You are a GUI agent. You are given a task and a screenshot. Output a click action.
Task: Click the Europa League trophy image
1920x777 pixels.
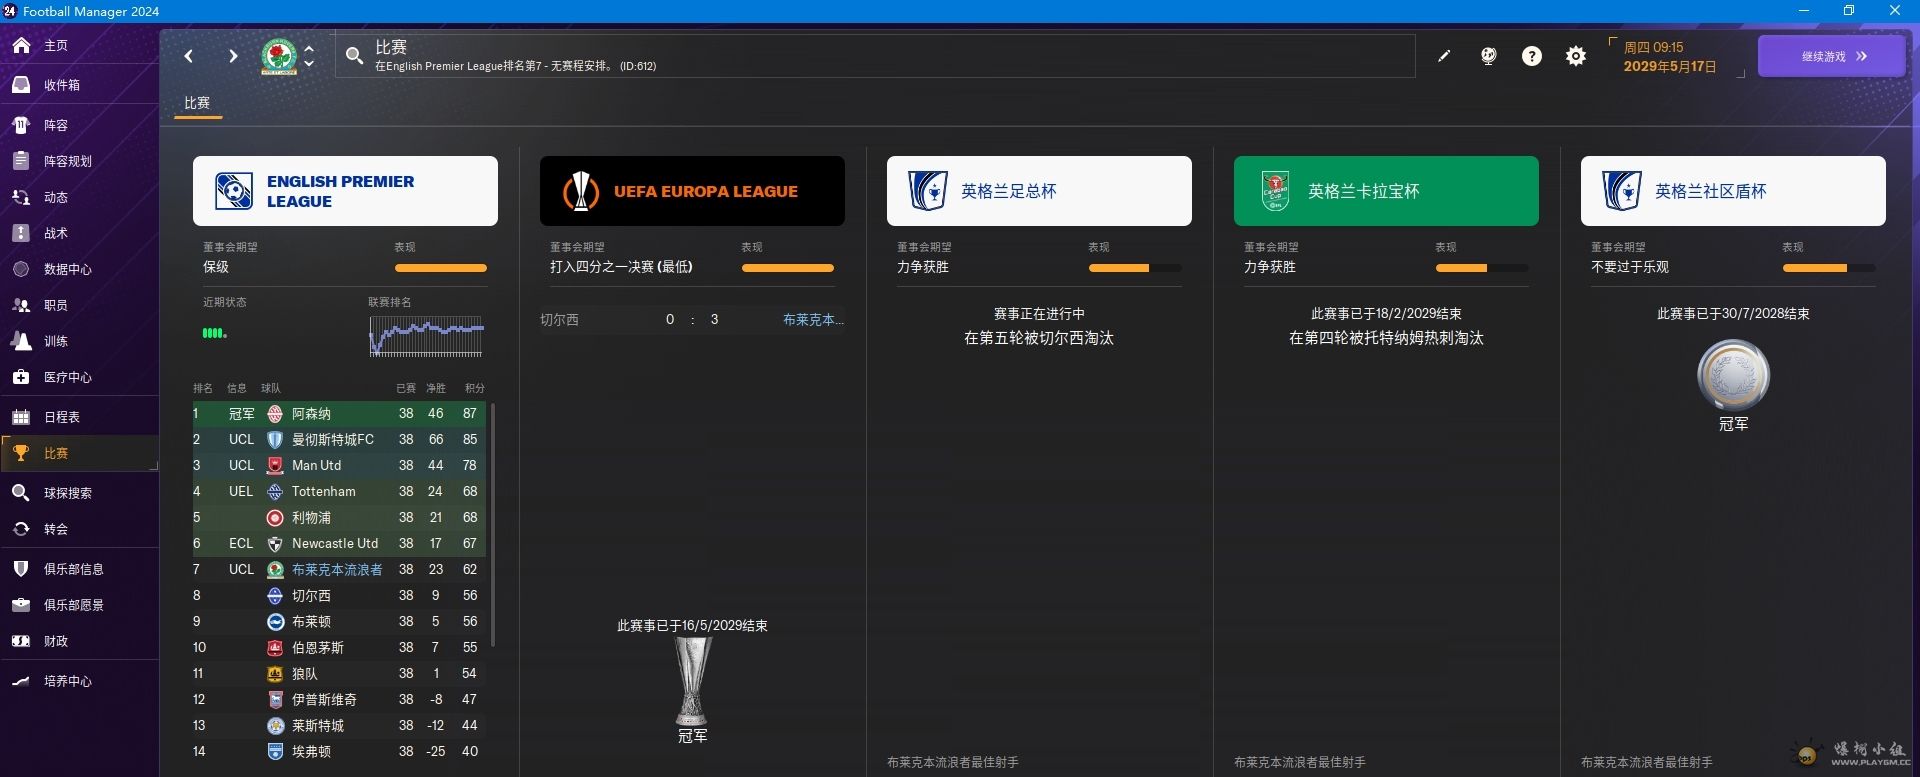coord(692,681)
